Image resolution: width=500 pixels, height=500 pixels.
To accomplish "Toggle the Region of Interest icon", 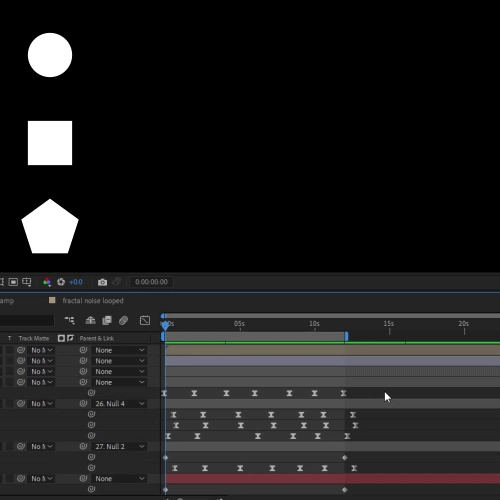I will (13, 282).
